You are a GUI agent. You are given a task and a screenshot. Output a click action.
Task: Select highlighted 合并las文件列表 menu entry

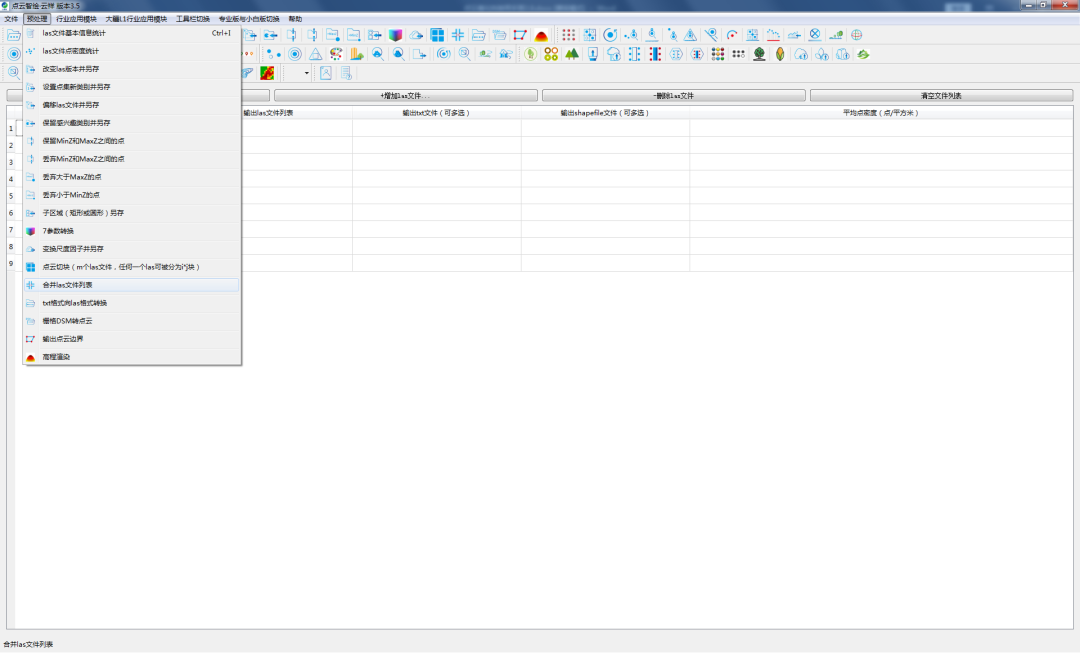pyautogui.click(x=132, y=284)
